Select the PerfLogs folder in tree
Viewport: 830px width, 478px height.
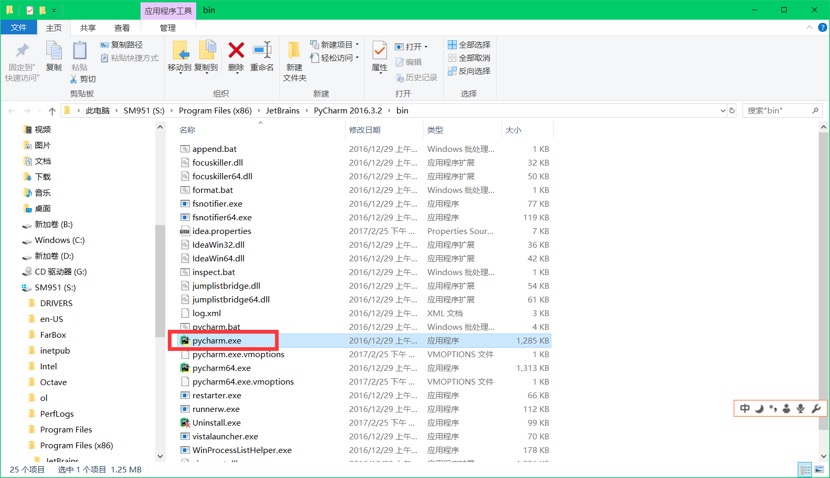57,414
